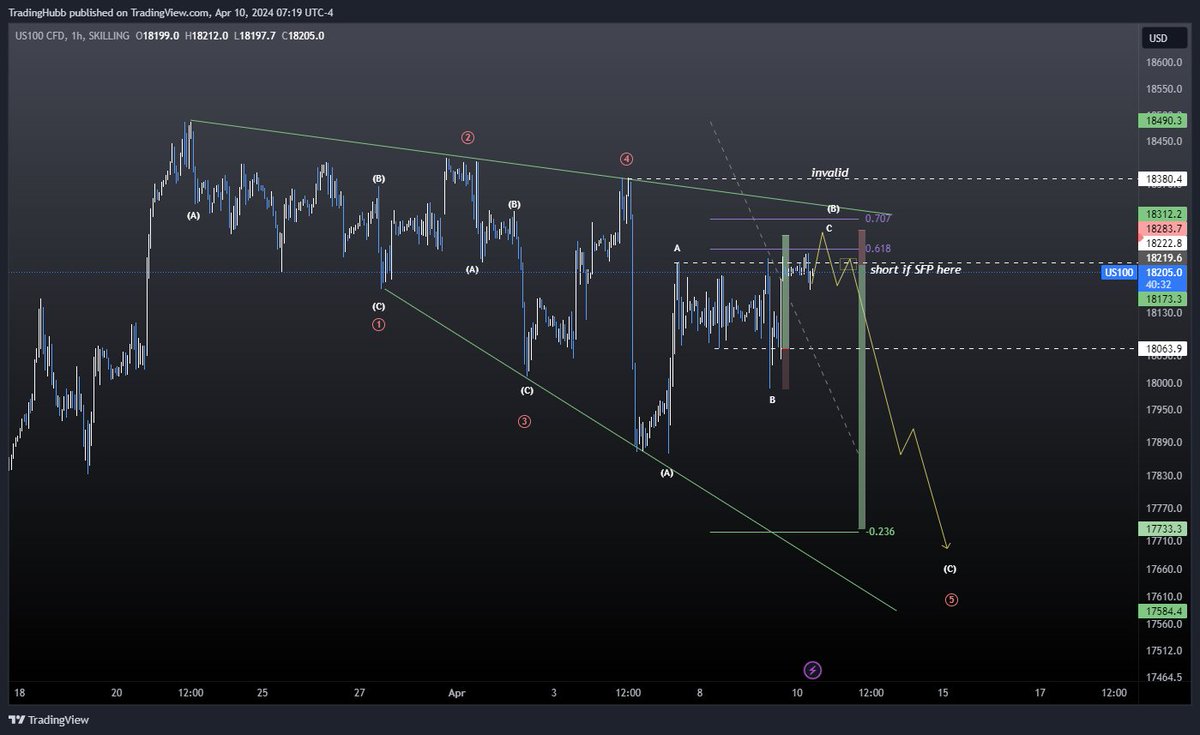Click the 18000.0 price axis tick
Screen dimensions: 1200x735
(x=1164, y=384)
